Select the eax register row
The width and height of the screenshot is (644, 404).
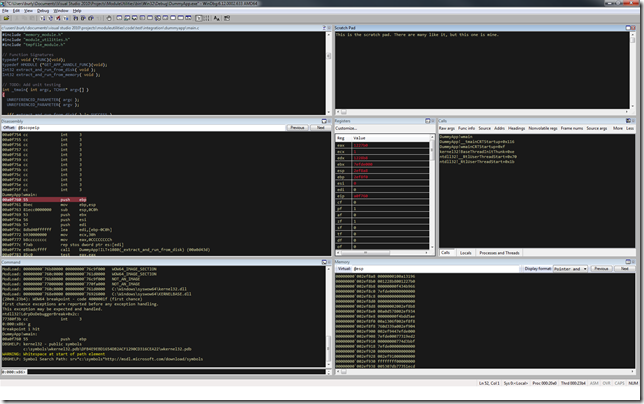click(x=382, y=145)
